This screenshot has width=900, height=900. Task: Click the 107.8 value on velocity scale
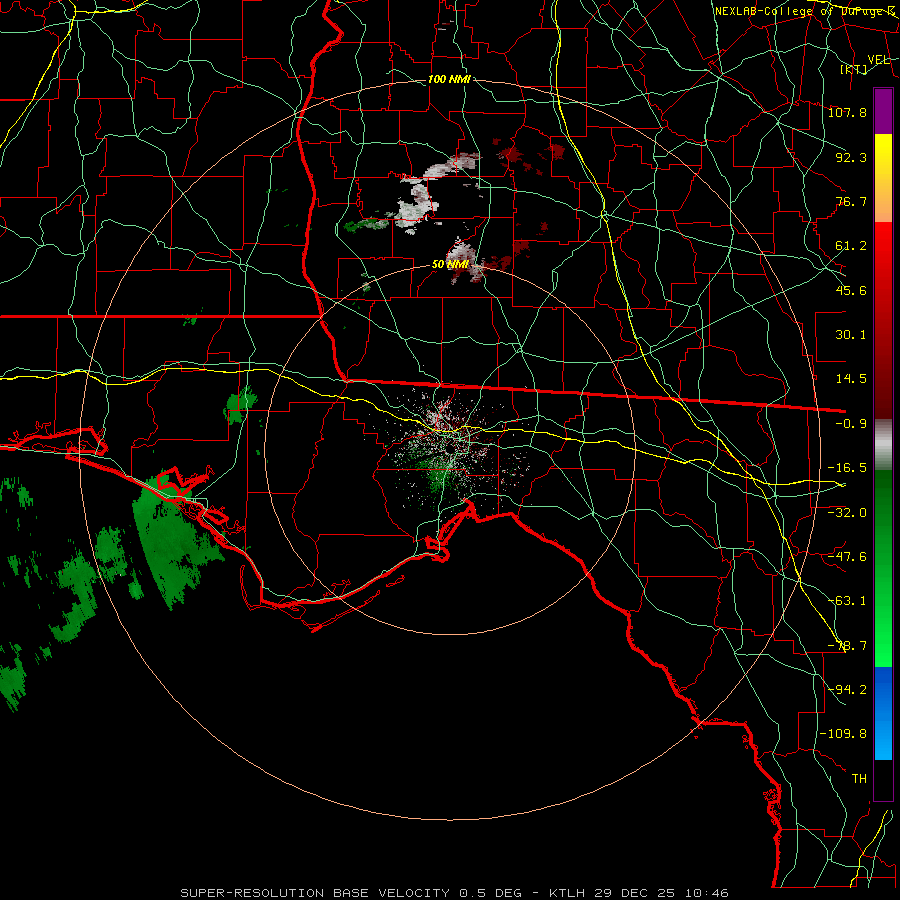pos(847,112)
